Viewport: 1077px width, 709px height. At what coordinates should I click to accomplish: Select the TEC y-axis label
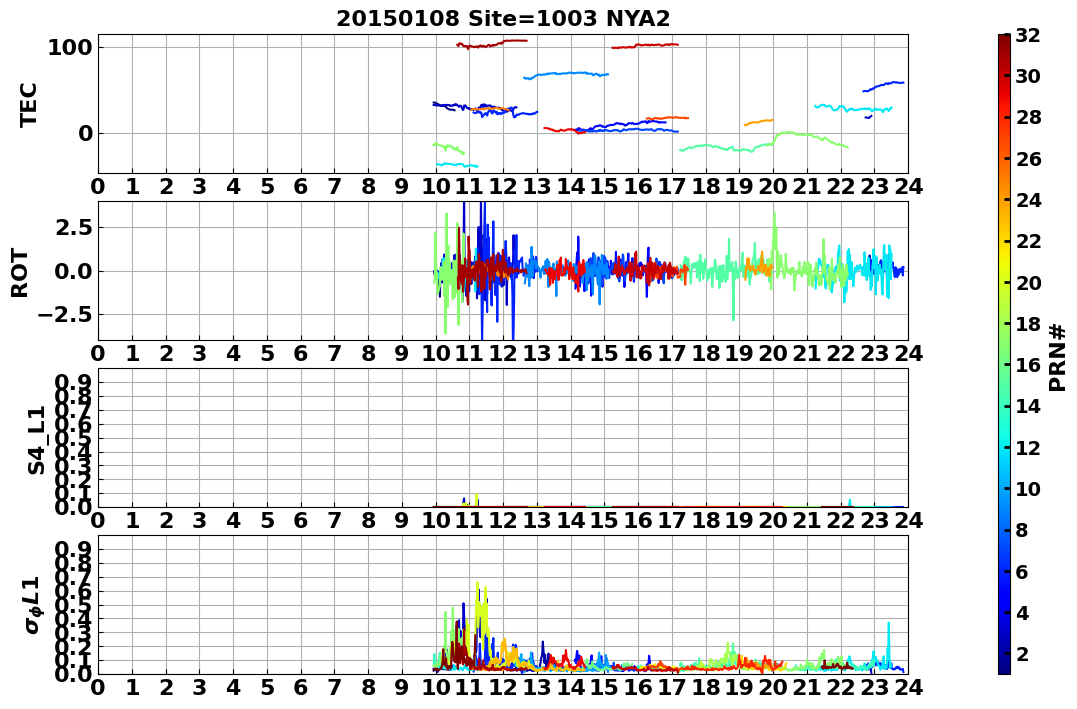coord(28,104)
